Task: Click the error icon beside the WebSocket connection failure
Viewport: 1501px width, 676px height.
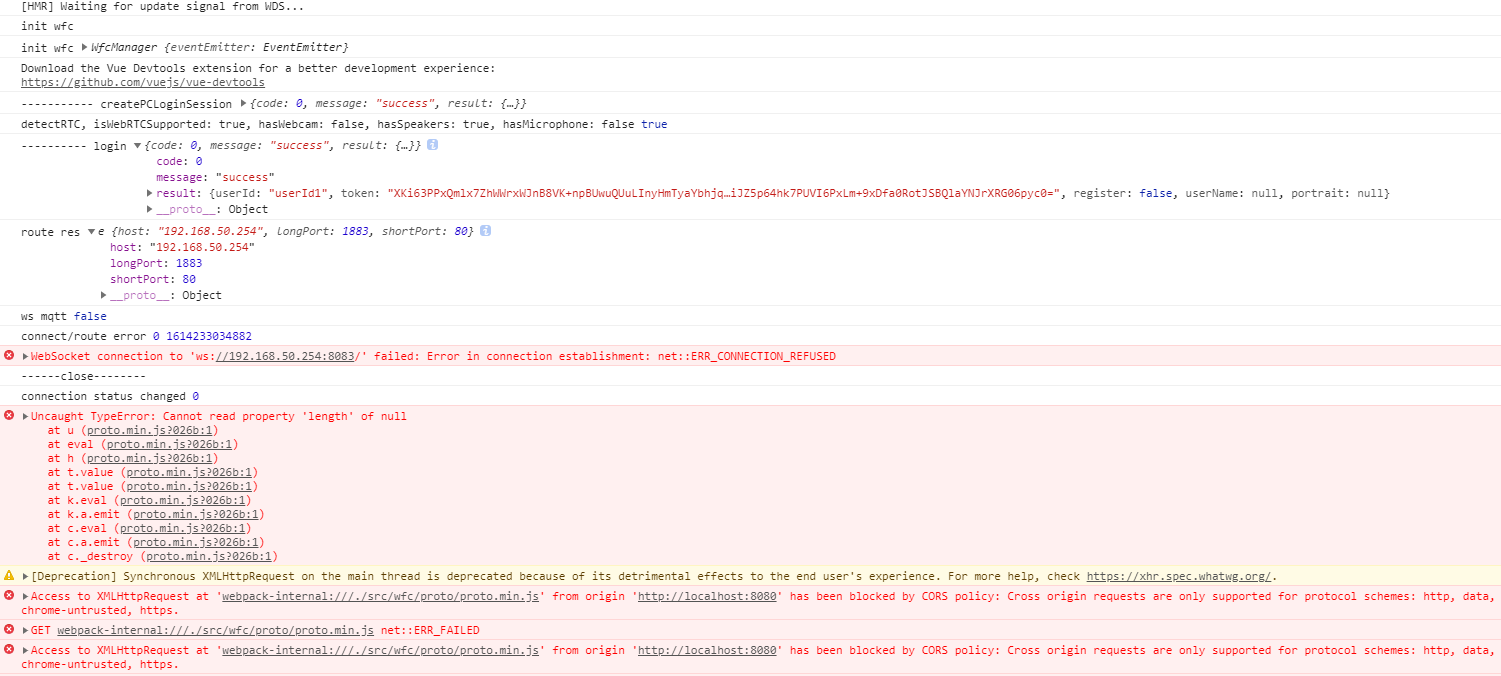Action: pos(9,355)
